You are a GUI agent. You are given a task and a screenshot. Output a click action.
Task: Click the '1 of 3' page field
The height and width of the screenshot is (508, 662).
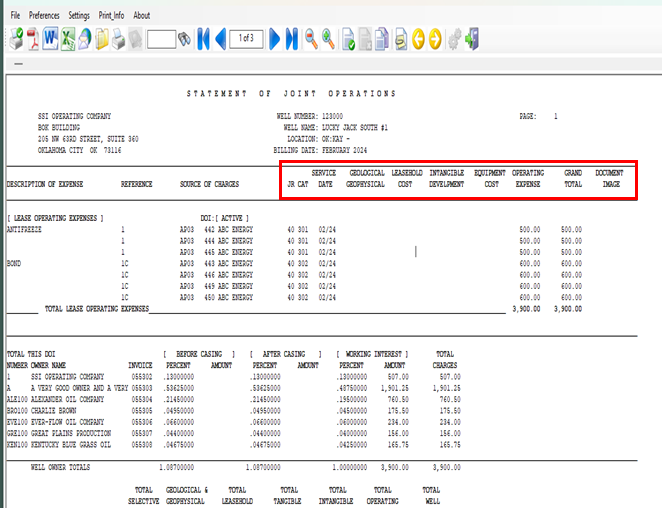247,39
